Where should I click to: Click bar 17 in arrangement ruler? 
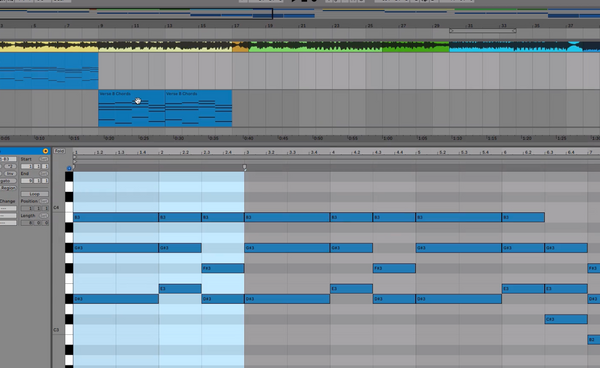tap(236, 26)
